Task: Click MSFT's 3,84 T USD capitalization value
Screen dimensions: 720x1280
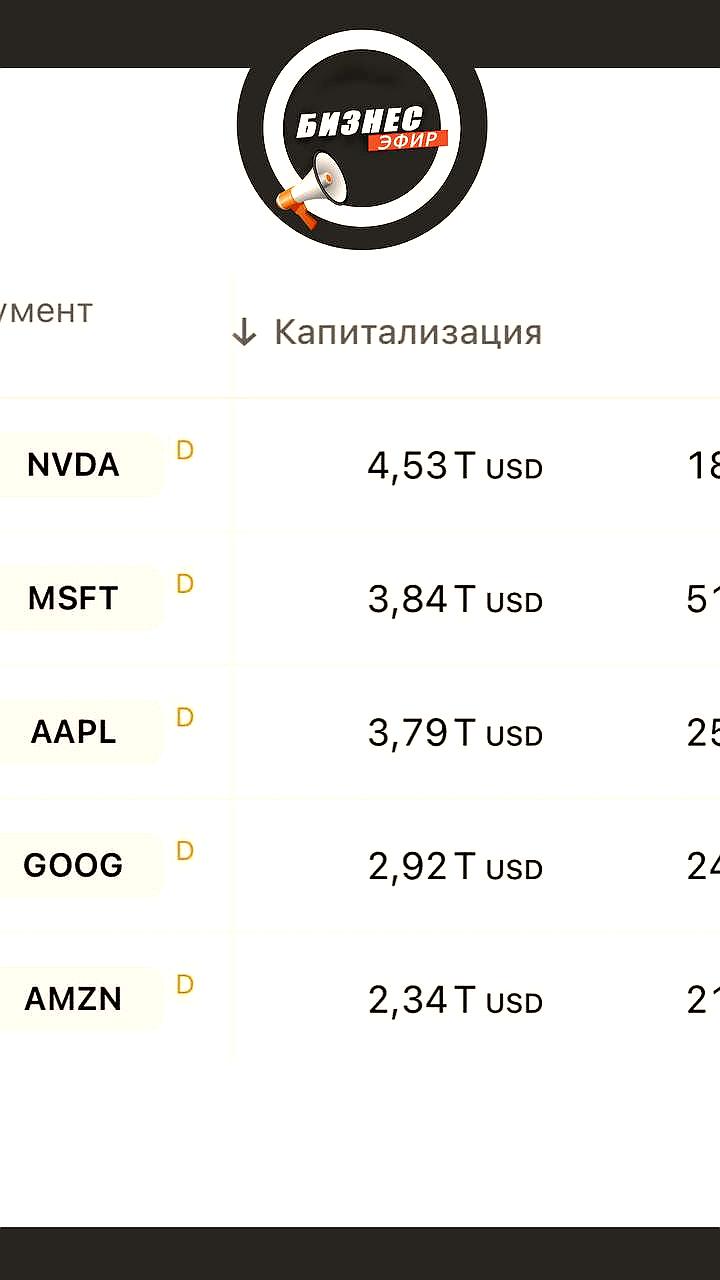Action: pyautogui.click(x=455, y=599)
